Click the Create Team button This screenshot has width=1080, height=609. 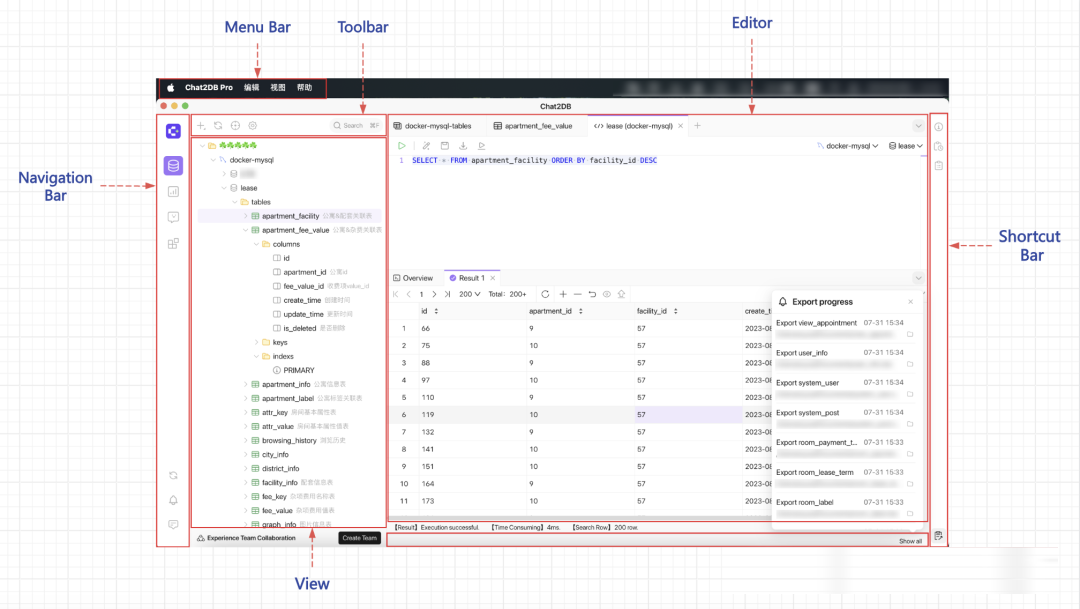click(x=359, y=538)
